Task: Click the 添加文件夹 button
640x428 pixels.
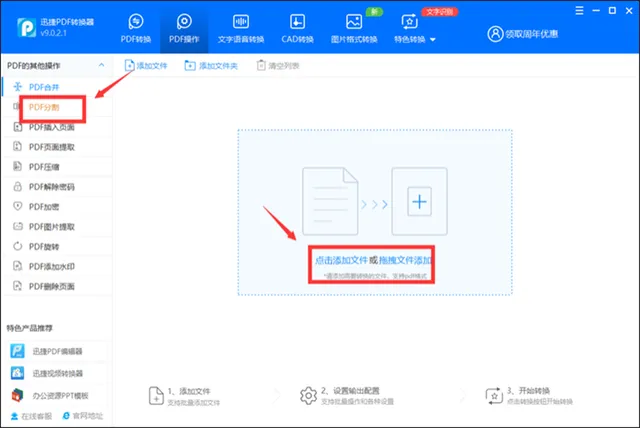Action: click(x=211, y=65)
